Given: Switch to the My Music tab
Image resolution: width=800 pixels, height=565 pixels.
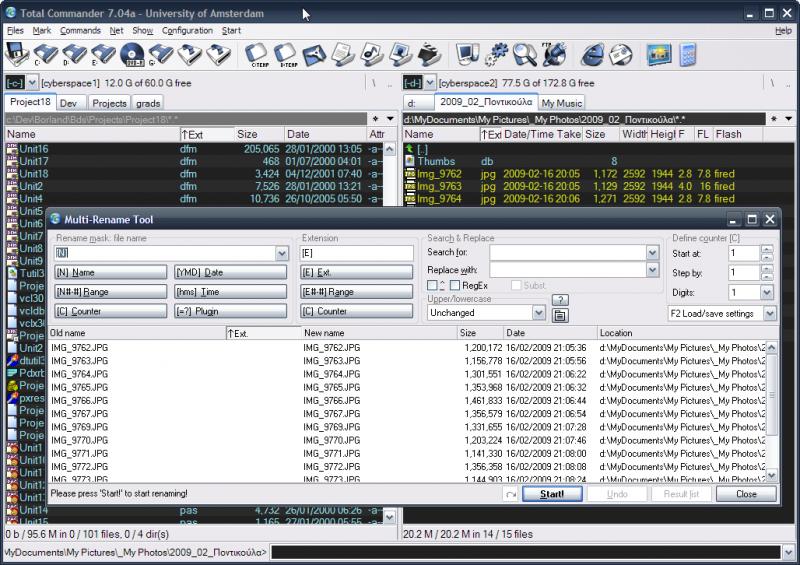Looking at the screenshot, I should (561, 103).
